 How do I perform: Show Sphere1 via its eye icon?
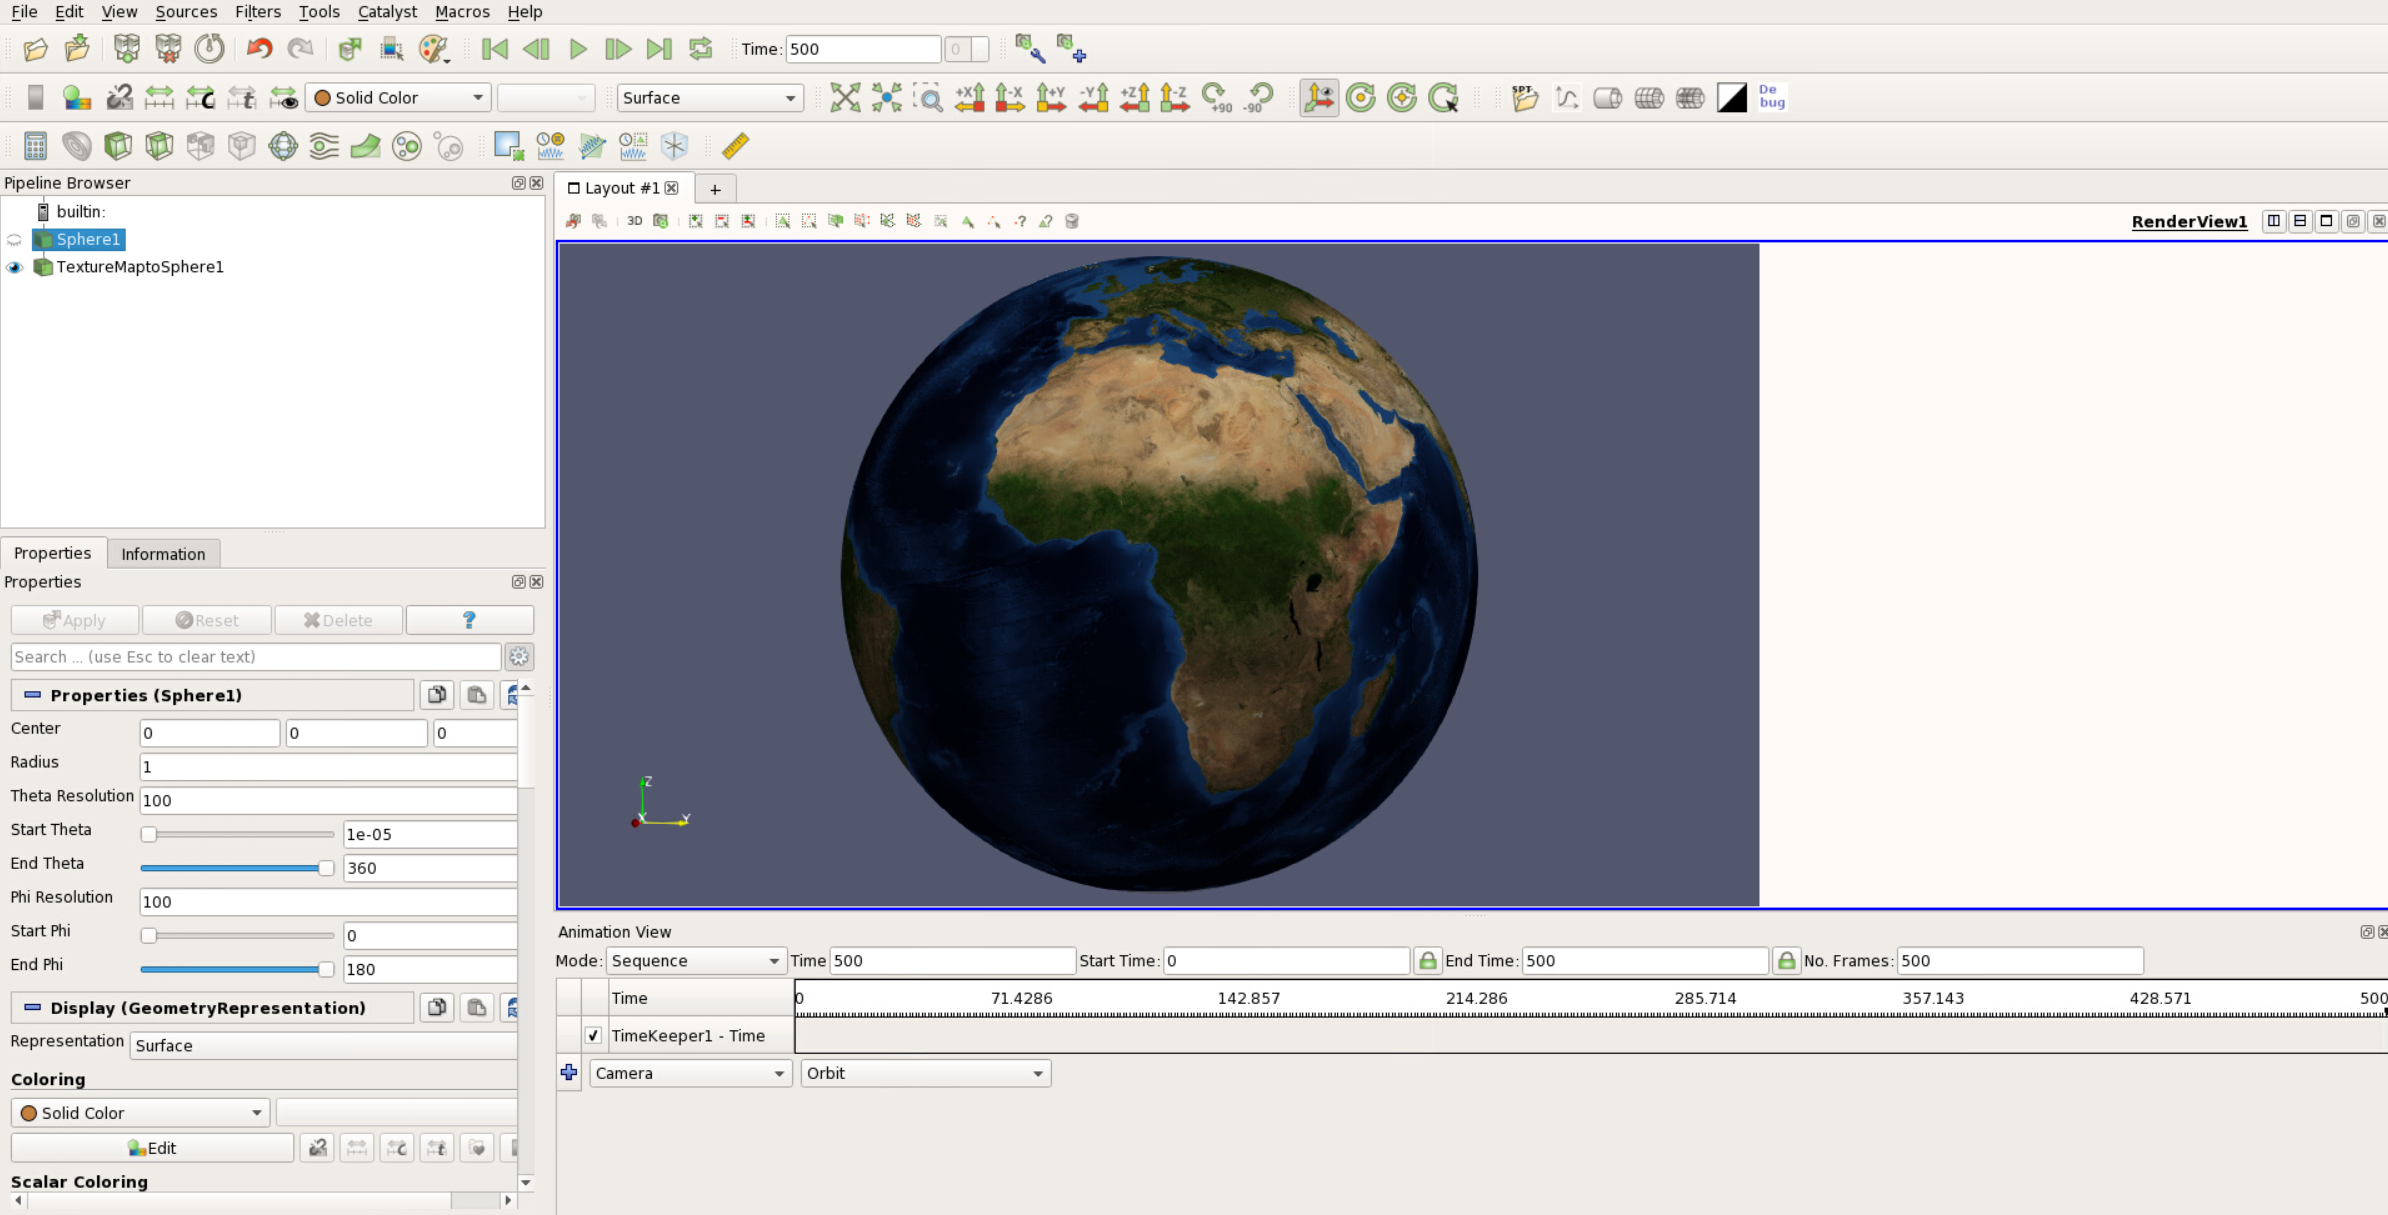14,240
